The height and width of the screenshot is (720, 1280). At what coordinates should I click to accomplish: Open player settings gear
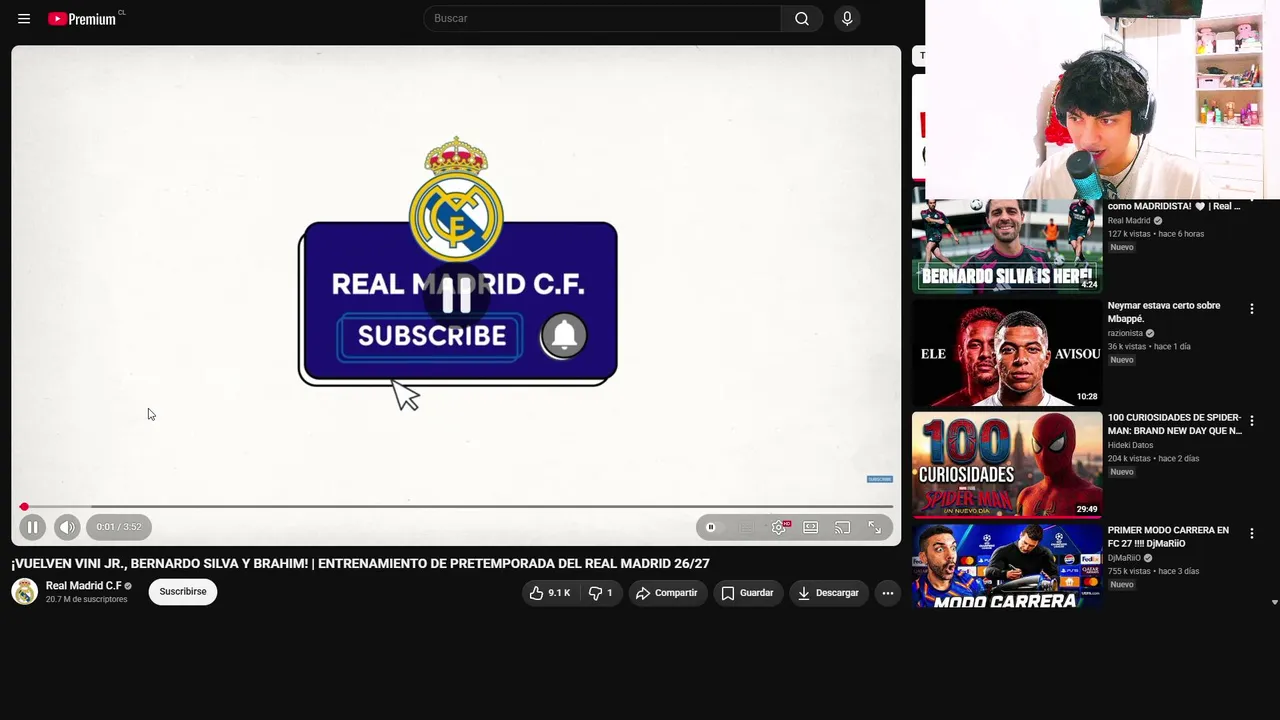tap(779, 527)
